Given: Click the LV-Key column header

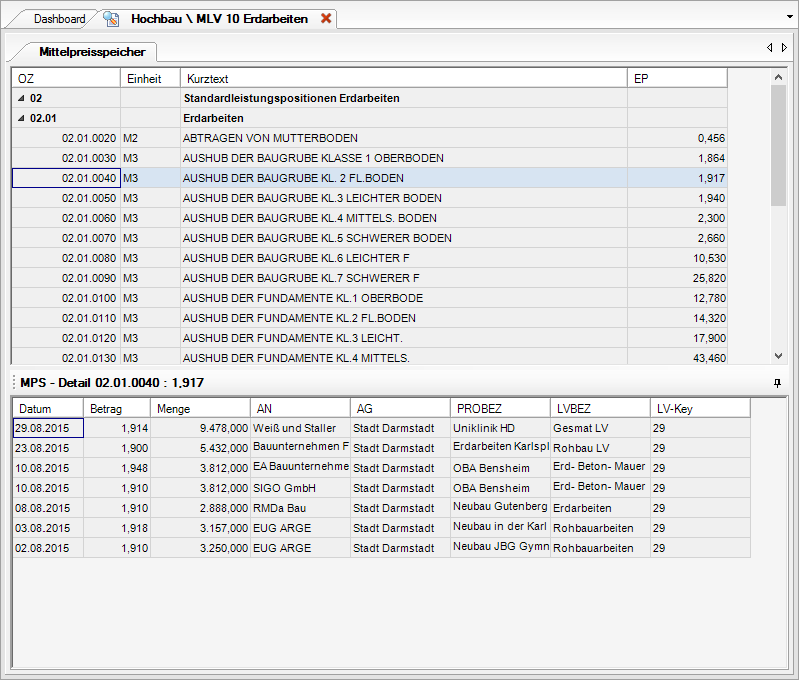Looking at the screenshot, I should 700,408.
